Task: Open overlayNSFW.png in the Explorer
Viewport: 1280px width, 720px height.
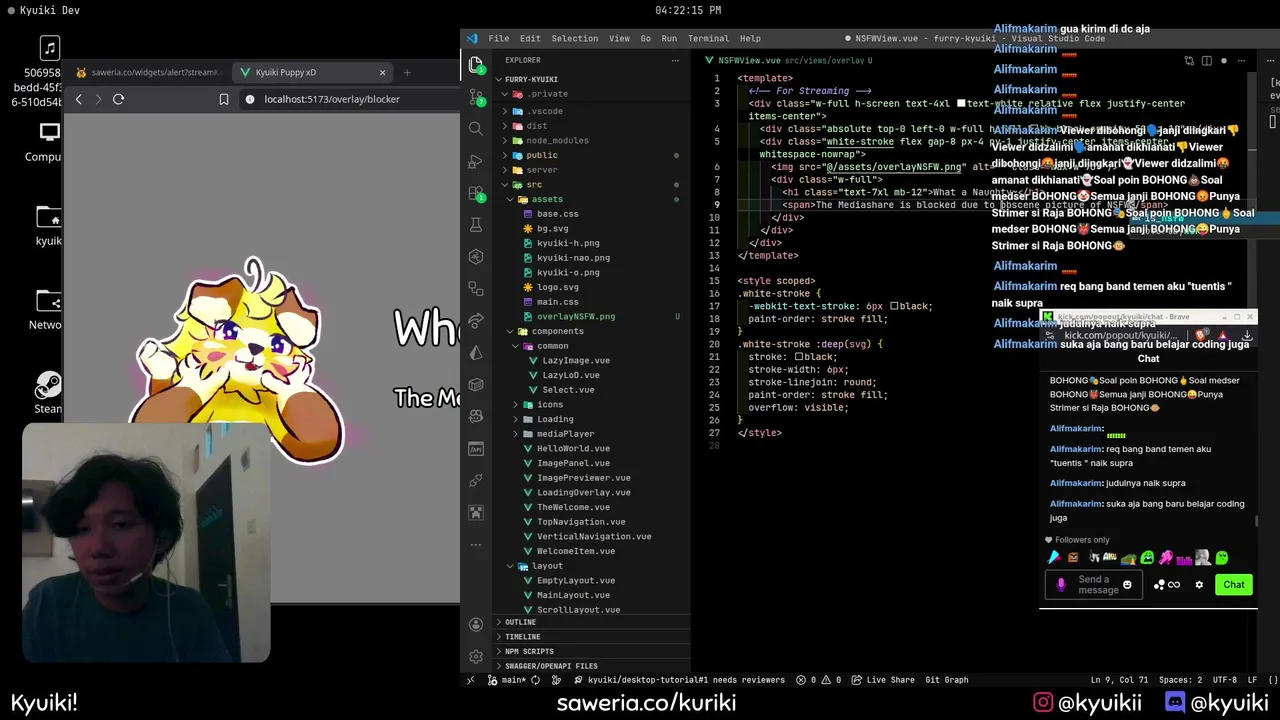Action: (576, 316)
